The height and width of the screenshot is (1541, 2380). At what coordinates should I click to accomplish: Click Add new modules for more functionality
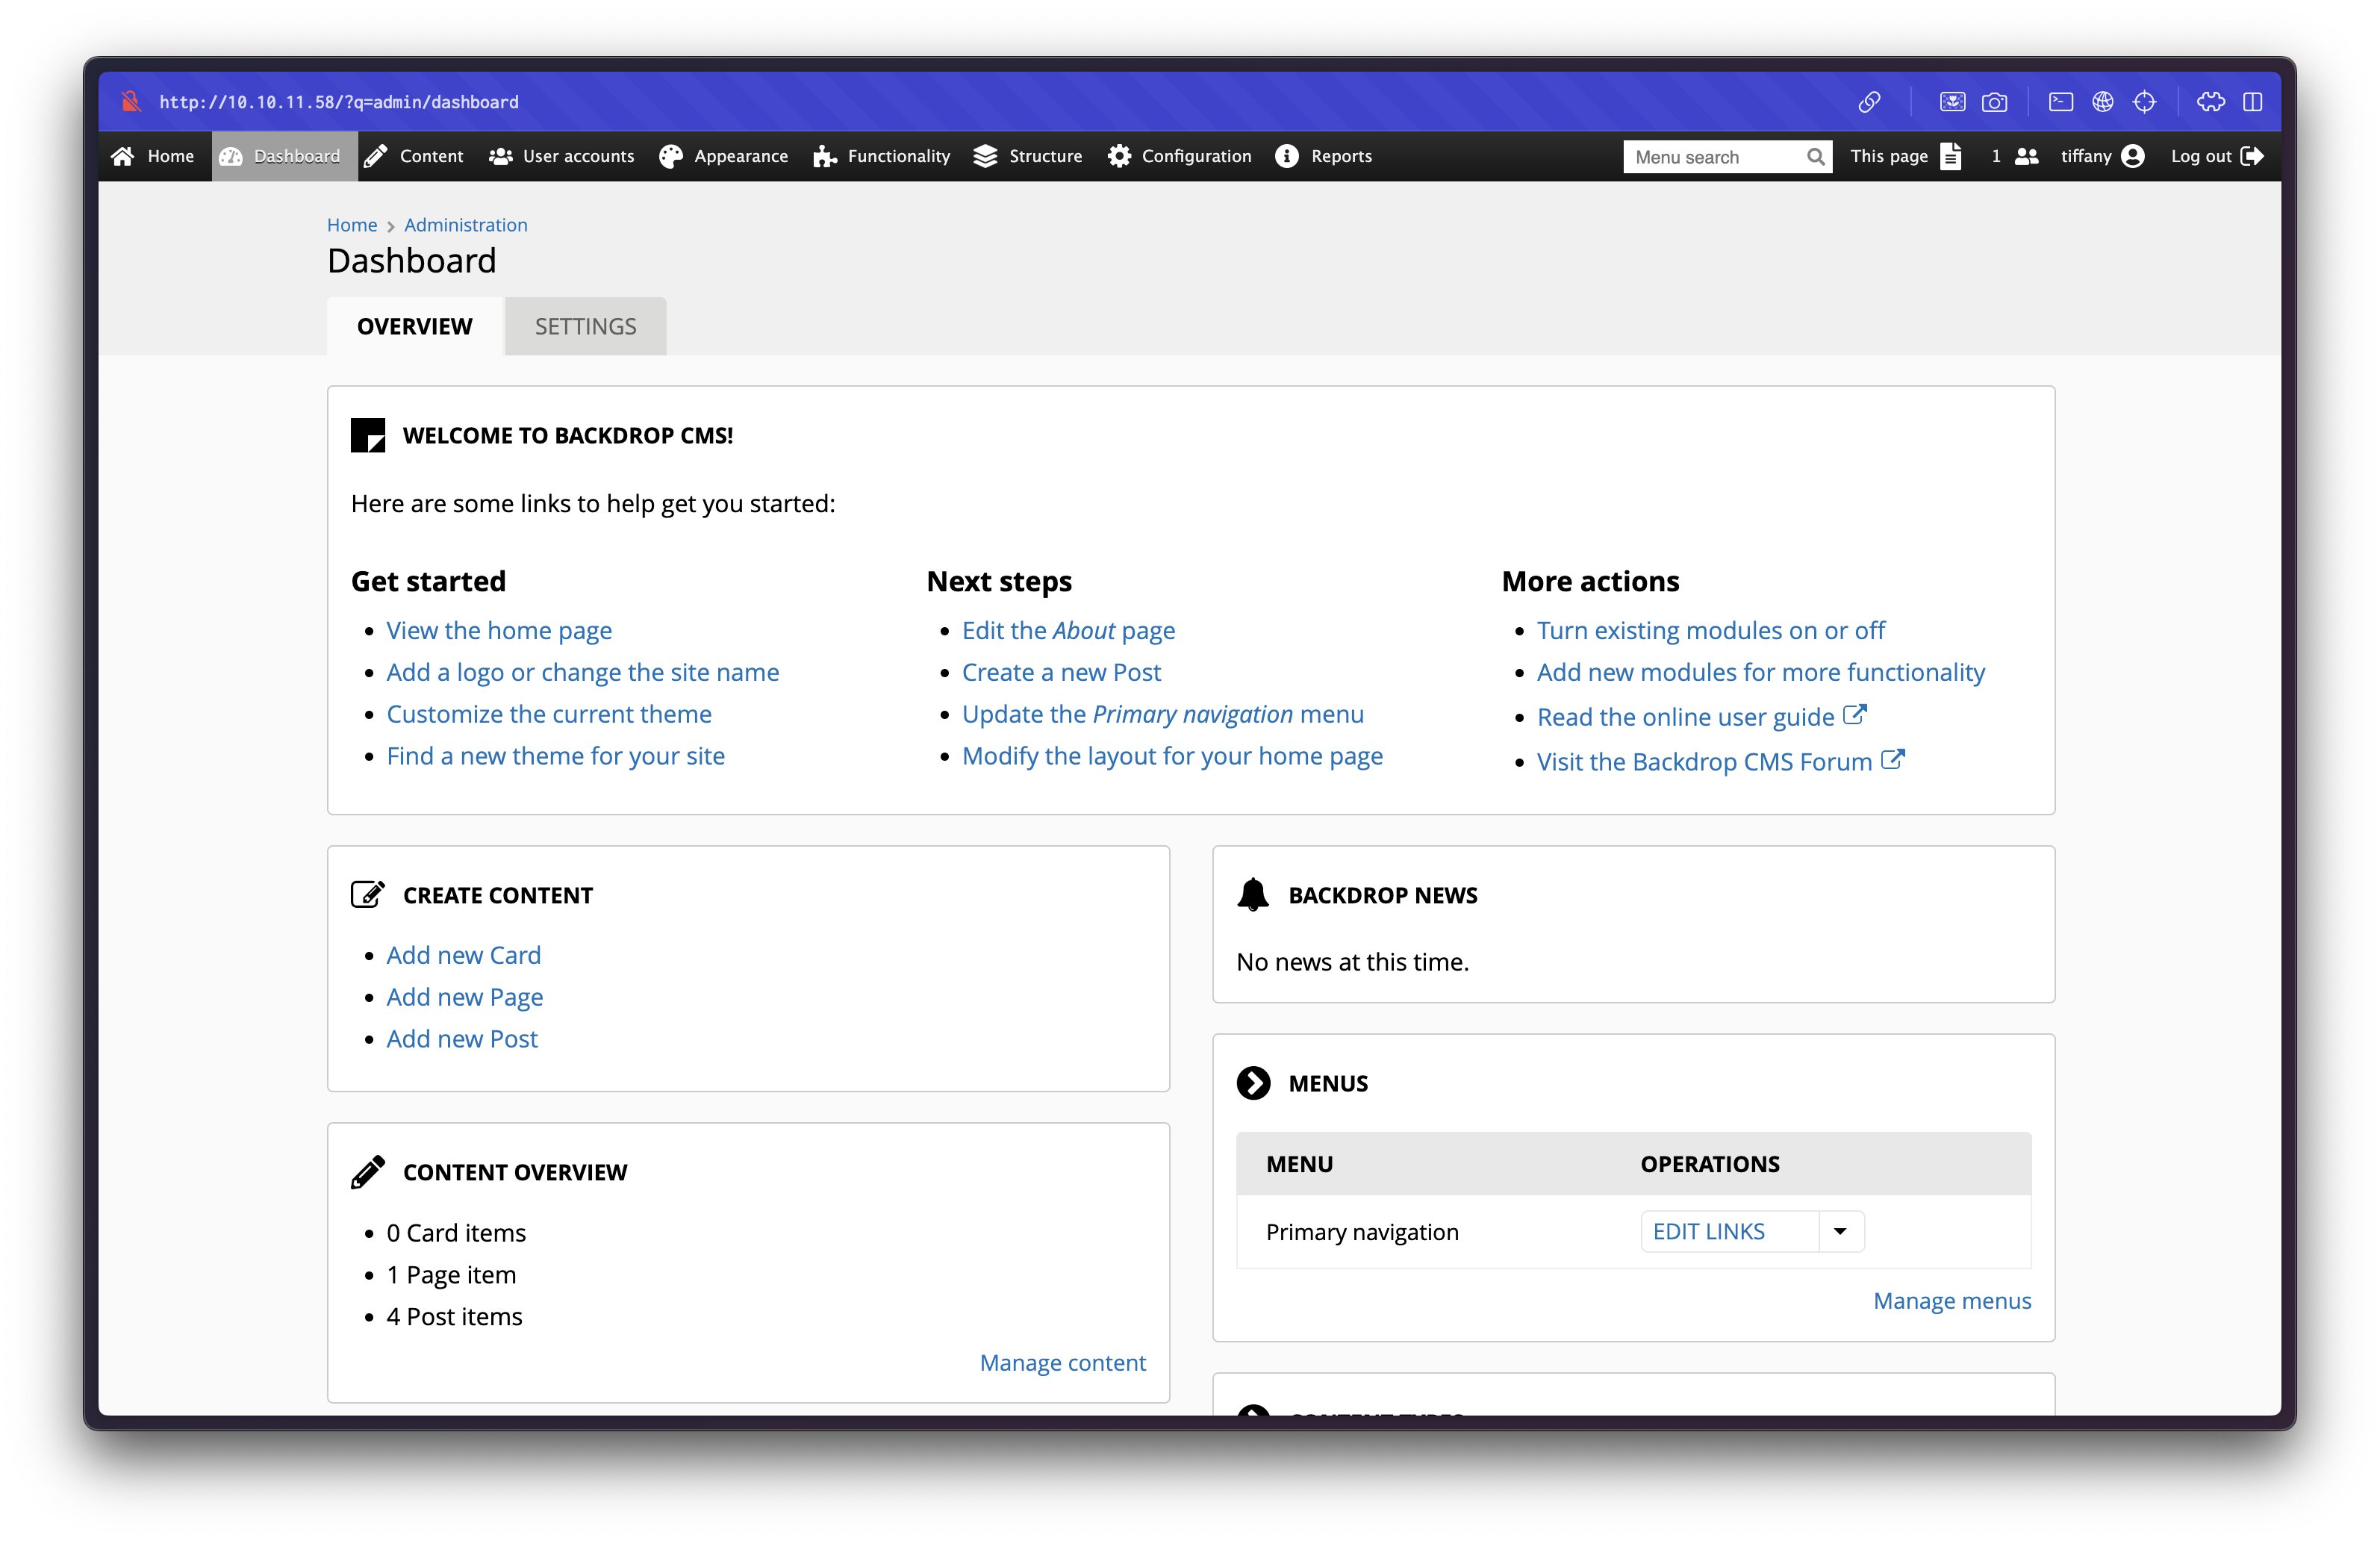(1761, 672)
